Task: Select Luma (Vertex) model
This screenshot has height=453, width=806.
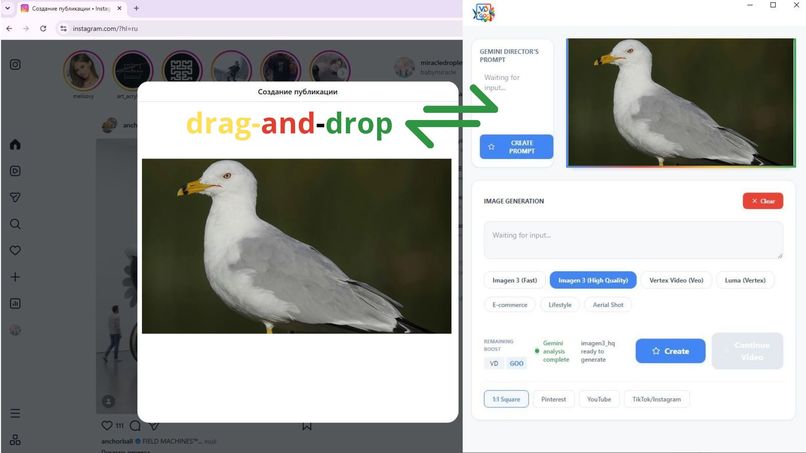Action: (x=745, y=280)
